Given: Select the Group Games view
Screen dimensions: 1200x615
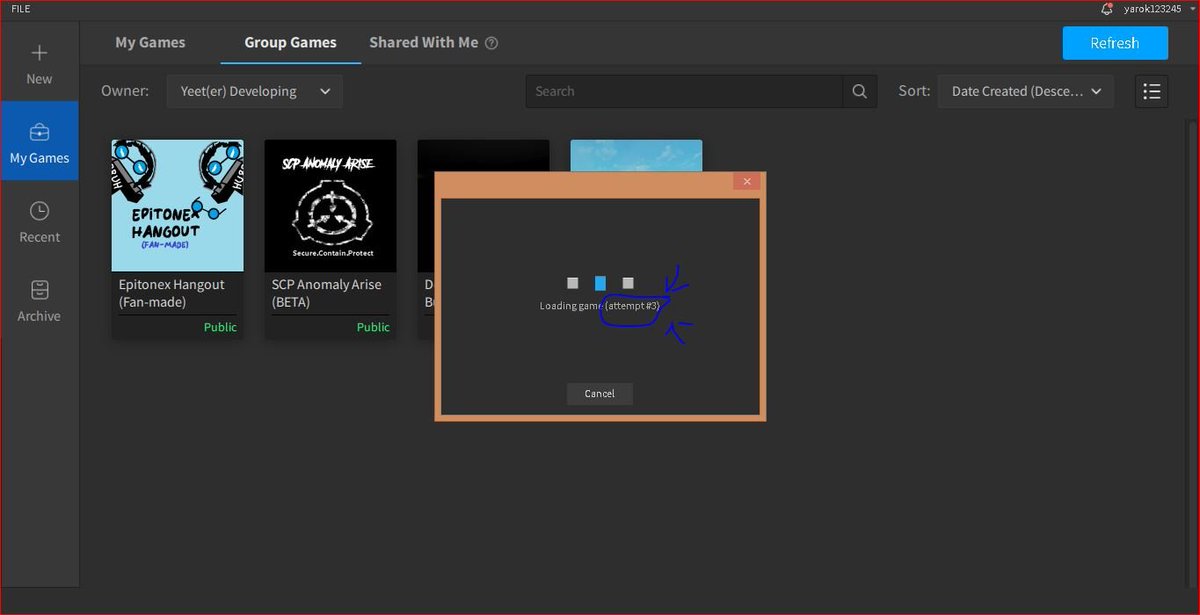Looking at the screenshot, I should coord(290,43).
